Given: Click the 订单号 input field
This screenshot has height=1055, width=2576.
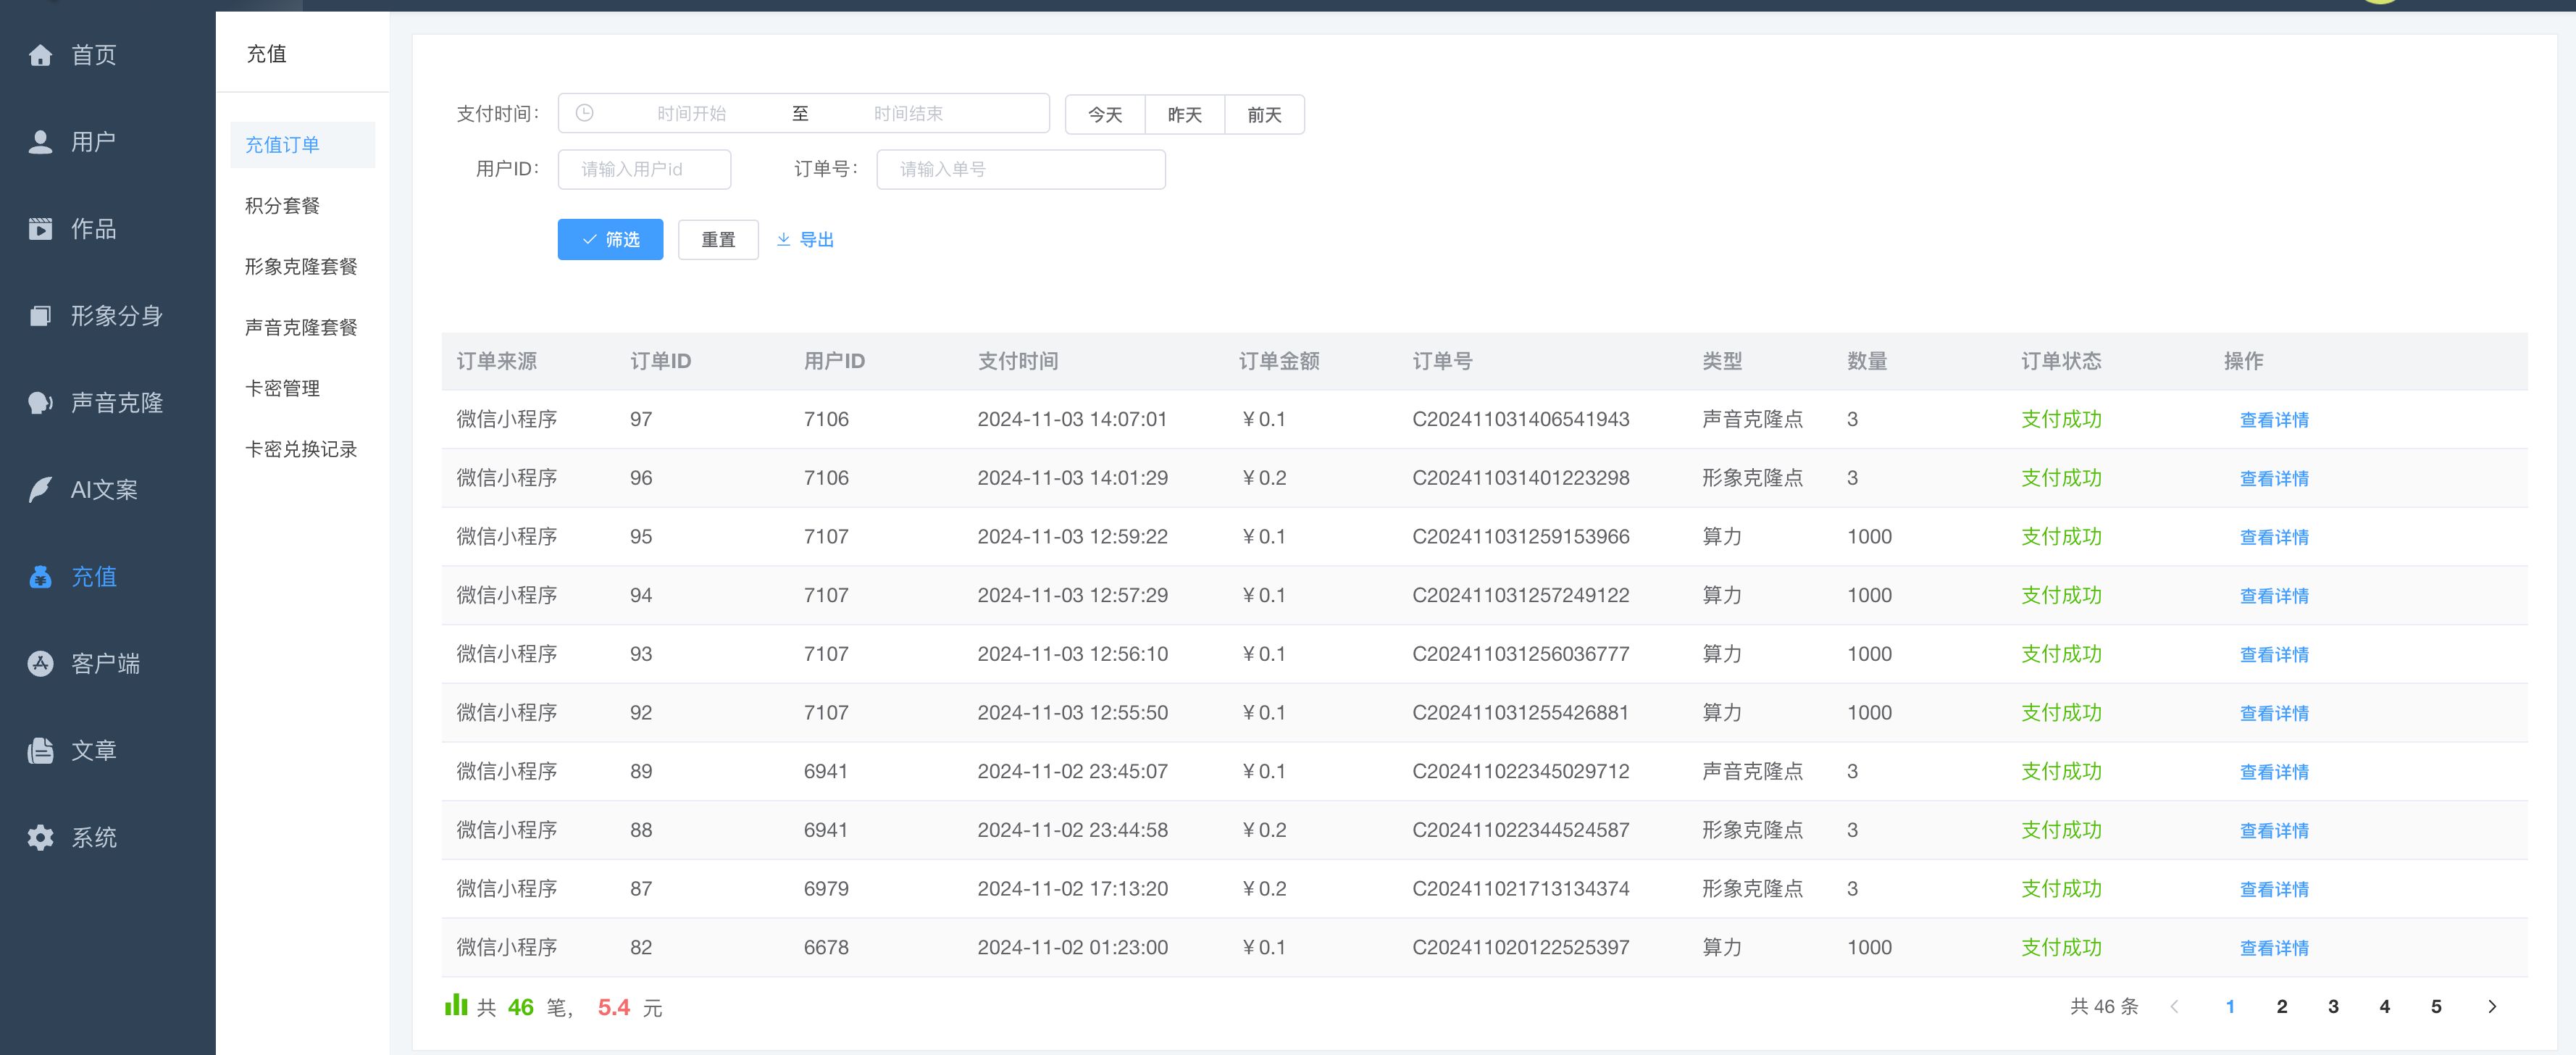Looking at the screenshot, I should 1021,169.
